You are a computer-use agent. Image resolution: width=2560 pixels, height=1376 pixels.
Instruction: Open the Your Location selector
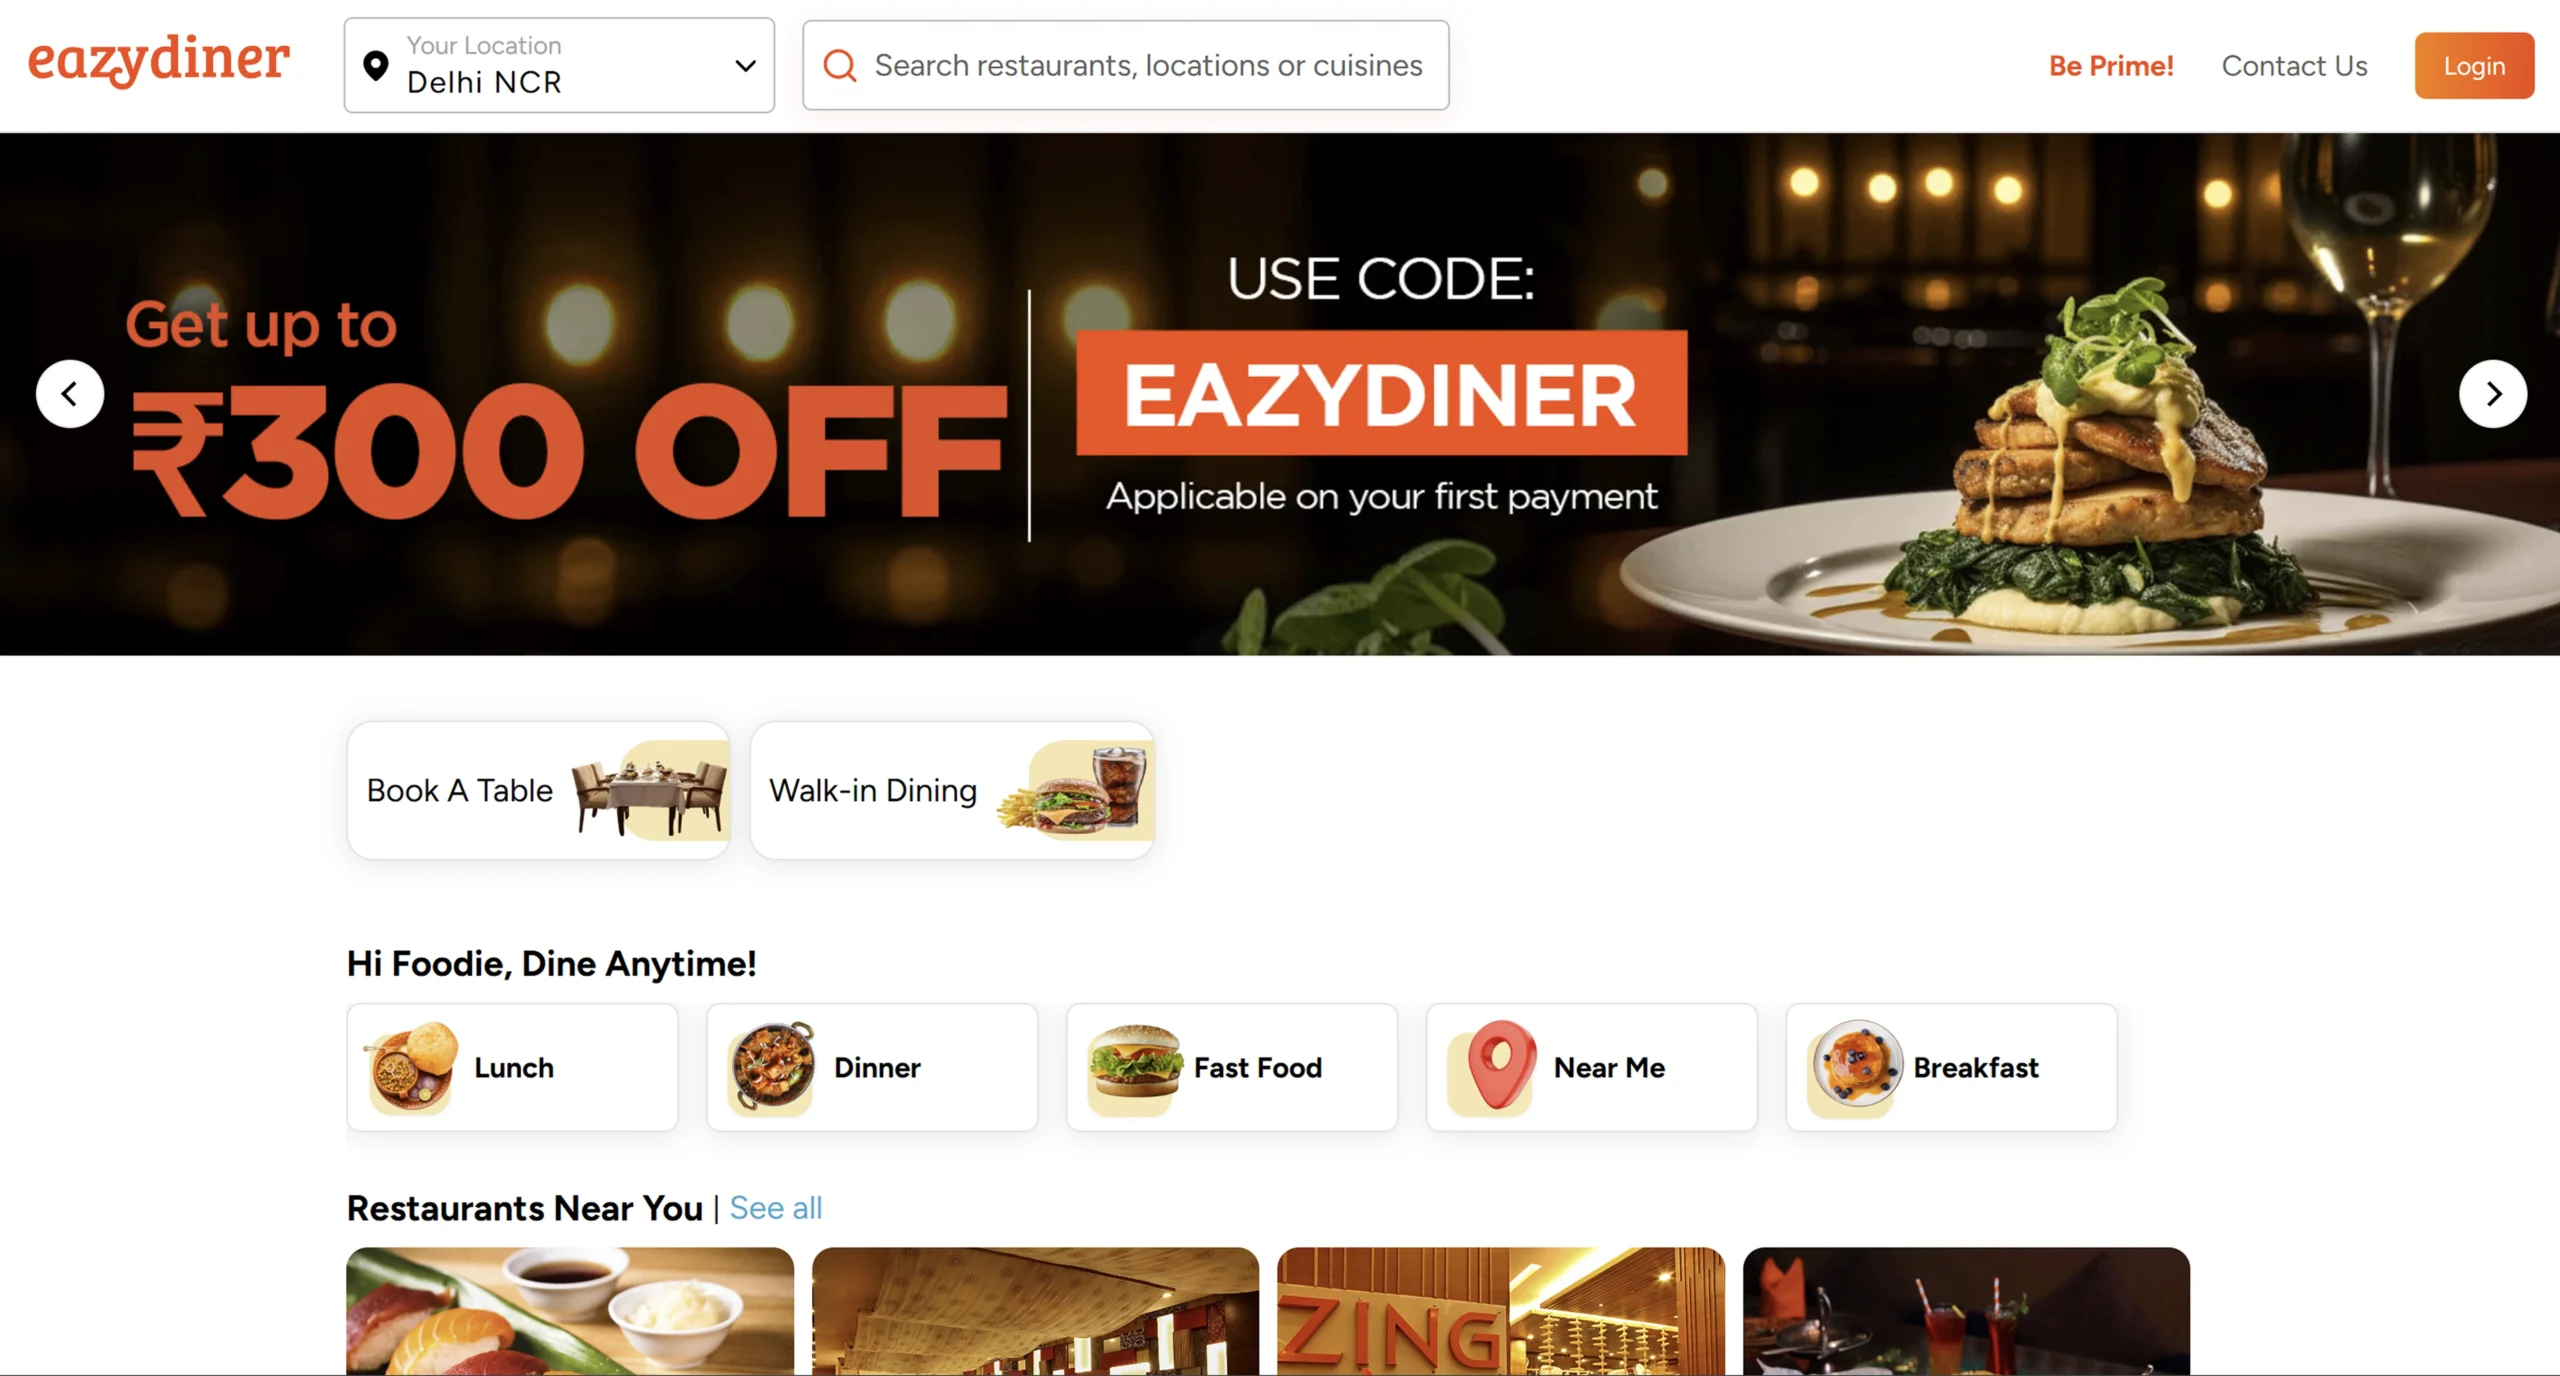tap(559, 65)
